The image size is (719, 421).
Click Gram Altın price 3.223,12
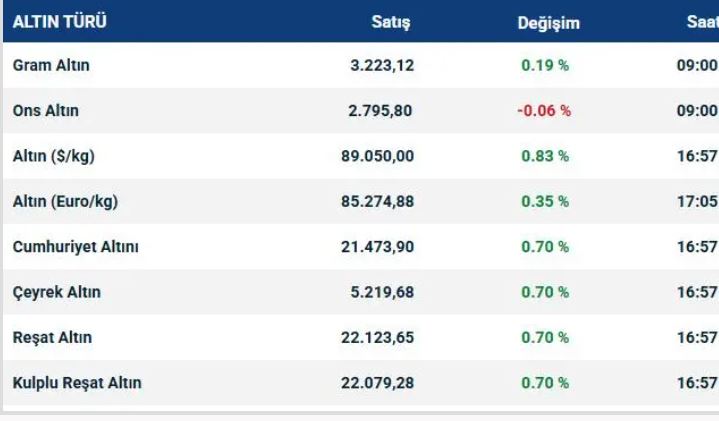381,66
